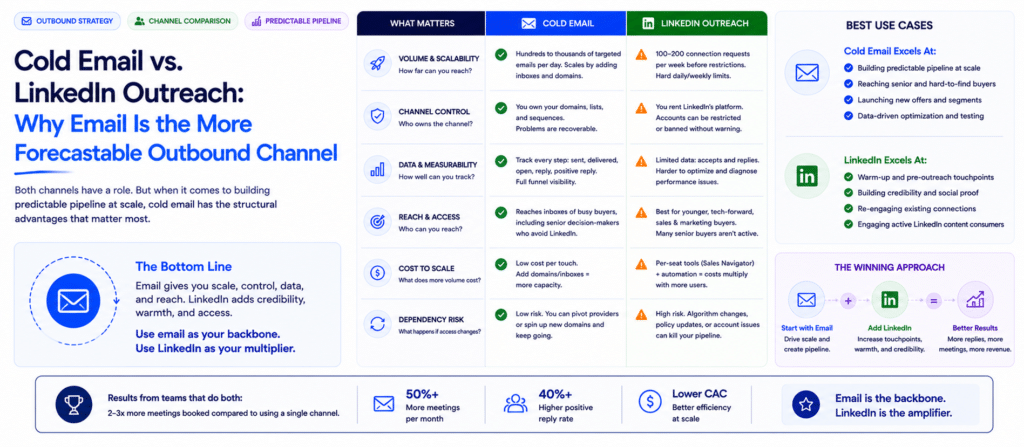Click the warning icon beside Best for younger, tech-forward
1024x447 pixels.
click(x=642, y=212)
